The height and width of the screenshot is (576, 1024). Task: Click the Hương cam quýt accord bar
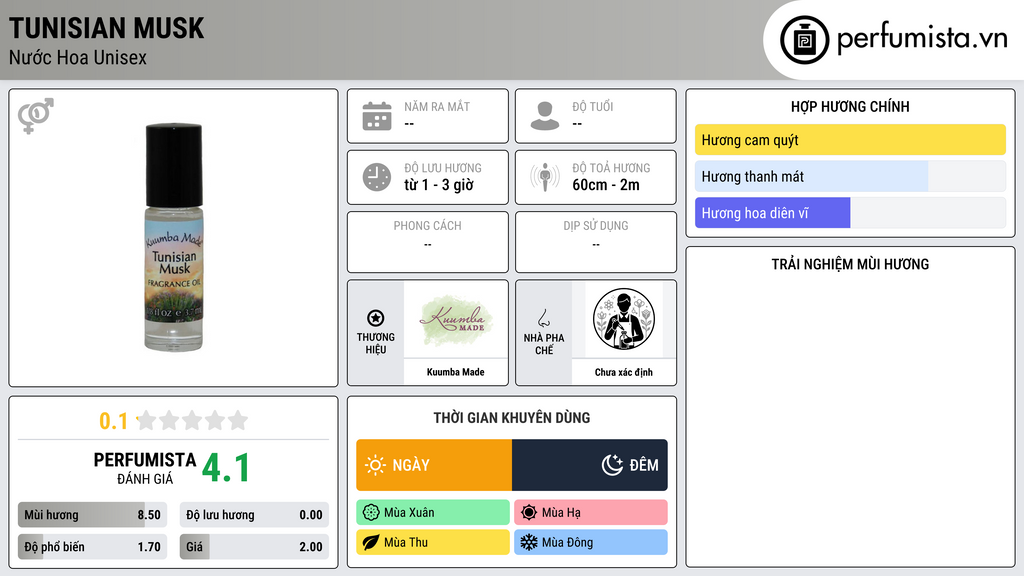pos(850,140)
